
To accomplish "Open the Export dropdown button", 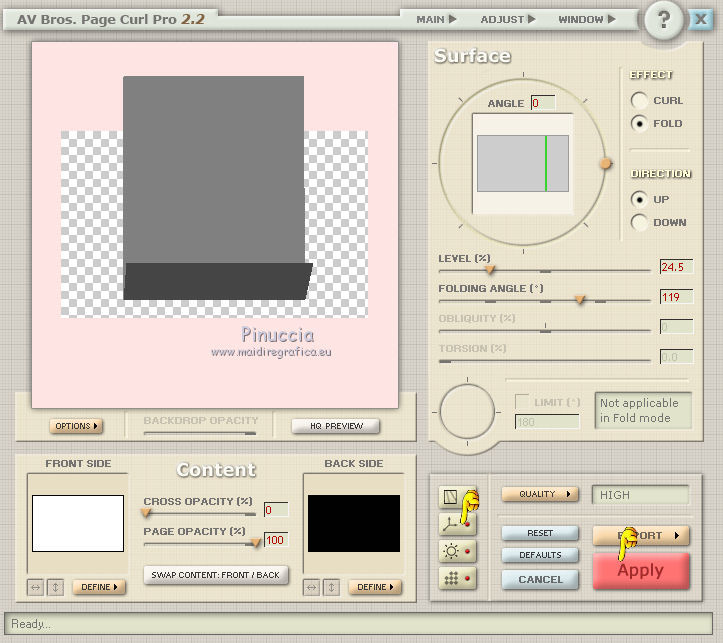I will (641, 536).
